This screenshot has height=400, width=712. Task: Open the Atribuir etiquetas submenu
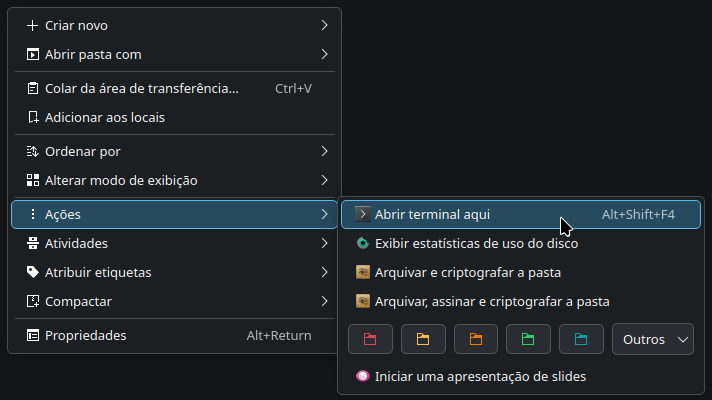[x=324, y=272]
